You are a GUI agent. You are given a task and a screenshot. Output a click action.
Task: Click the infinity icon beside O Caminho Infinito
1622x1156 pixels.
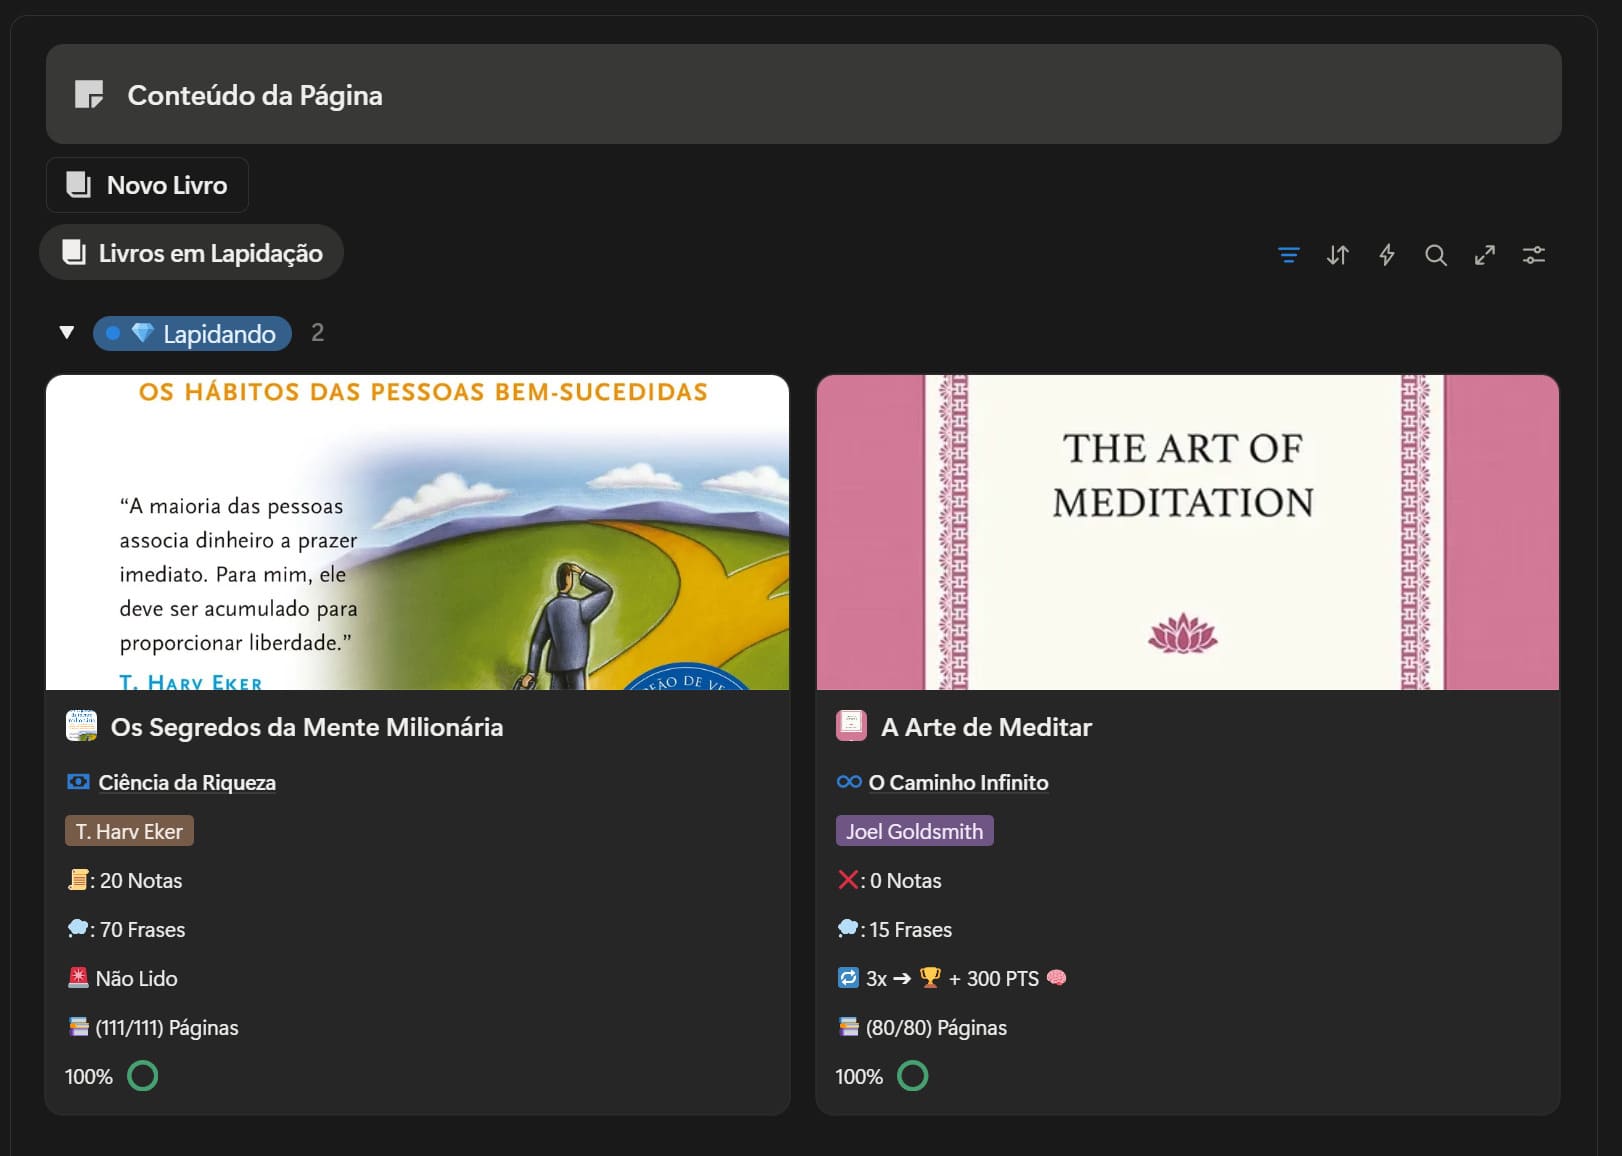(849, 782)
